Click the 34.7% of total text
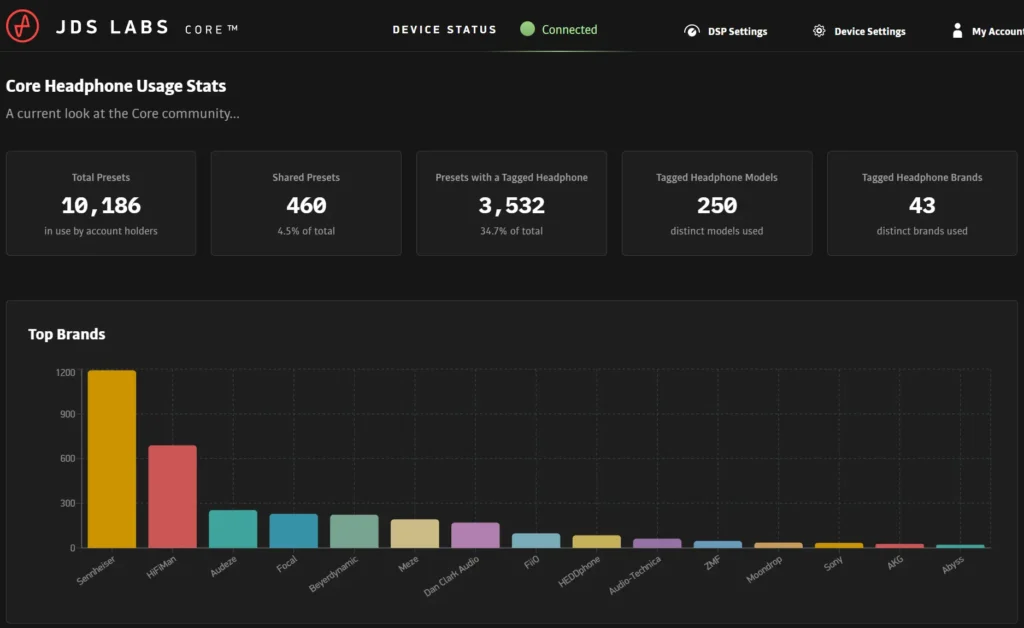Screen dimensions: 1024x628 [x=511, y=231]
